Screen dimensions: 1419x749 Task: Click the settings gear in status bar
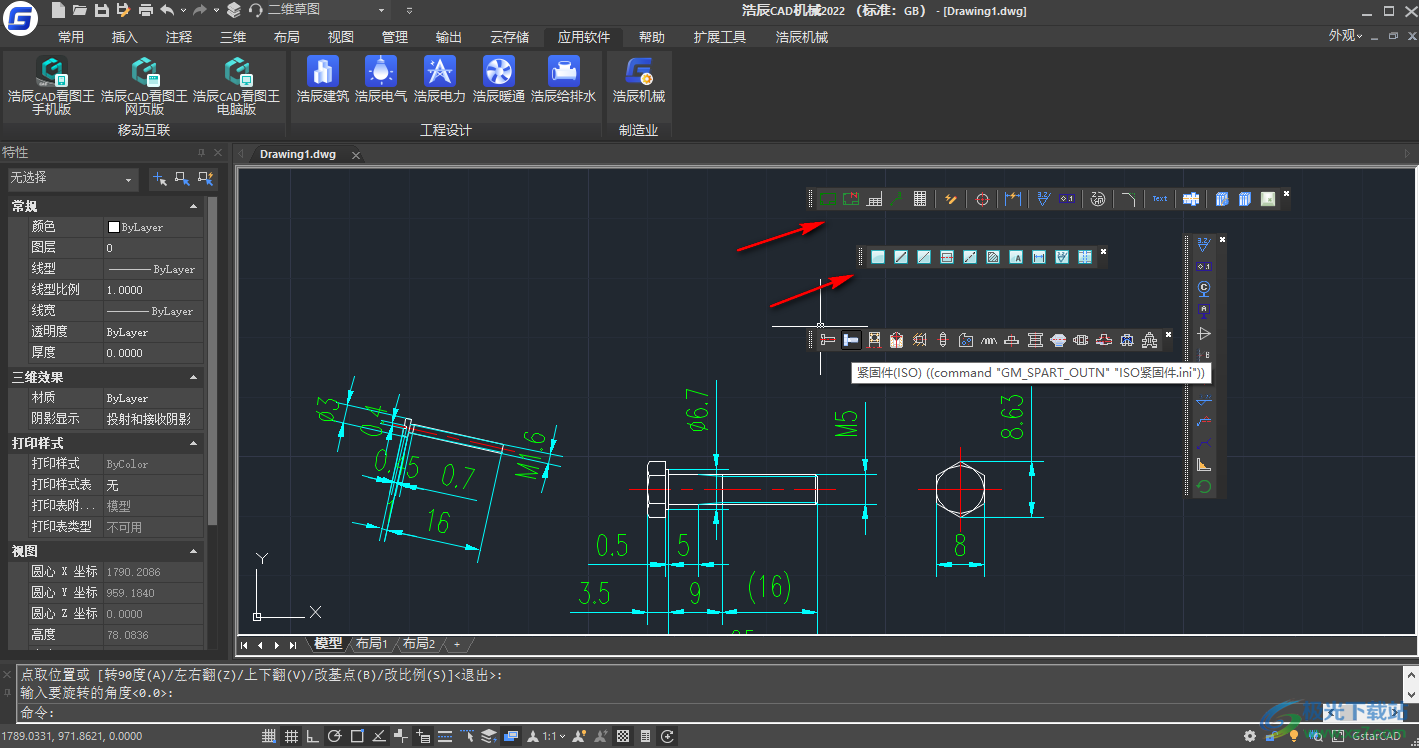[x=1250, y=737]
